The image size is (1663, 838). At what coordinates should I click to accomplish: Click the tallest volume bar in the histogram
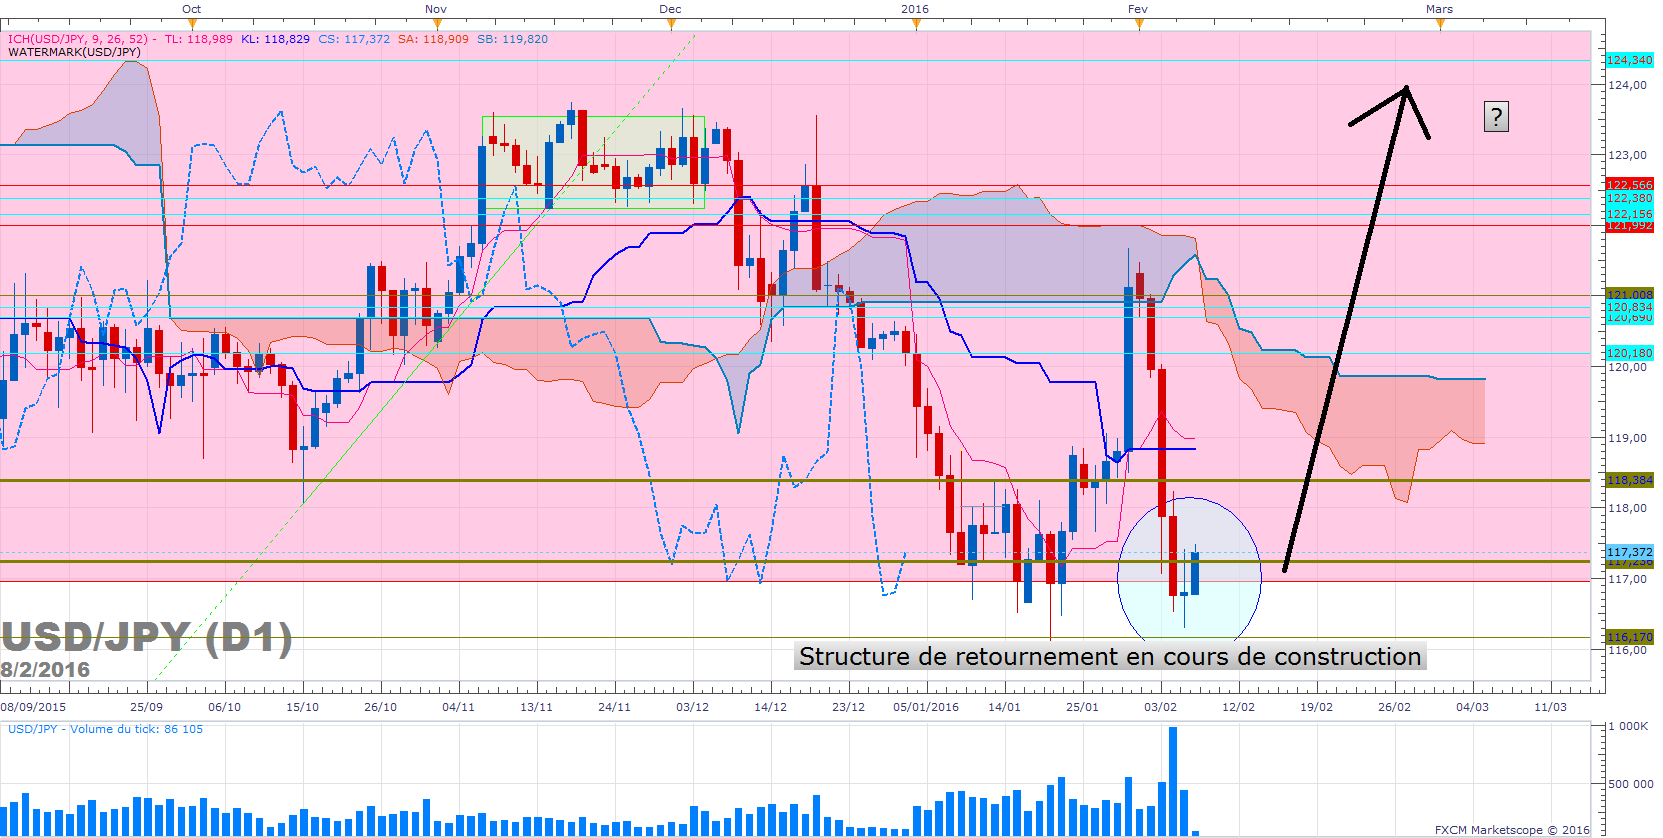tap(1173, 780)
